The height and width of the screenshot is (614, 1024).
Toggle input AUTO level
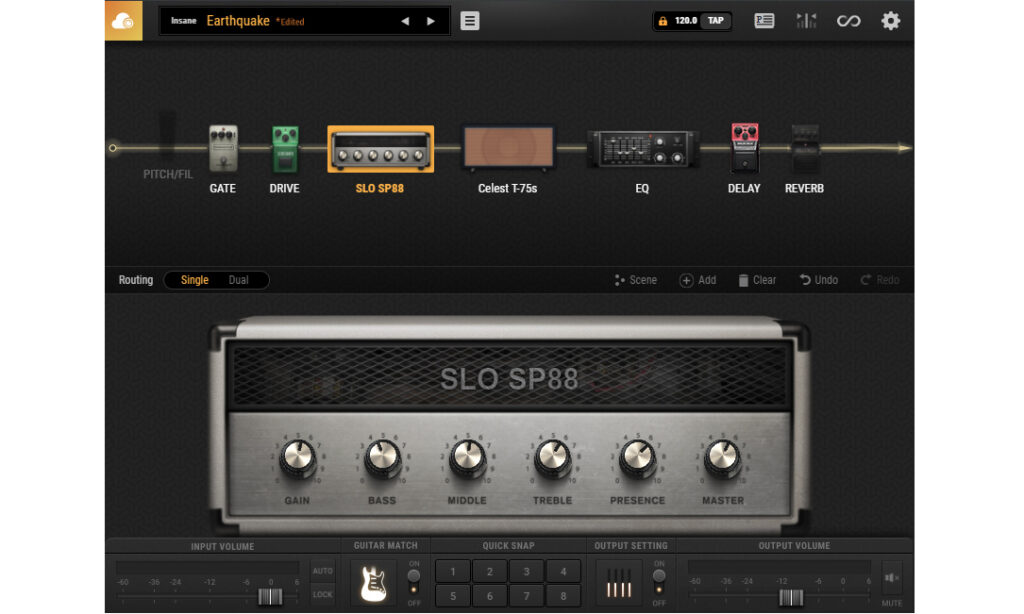(x=323, y=571)
